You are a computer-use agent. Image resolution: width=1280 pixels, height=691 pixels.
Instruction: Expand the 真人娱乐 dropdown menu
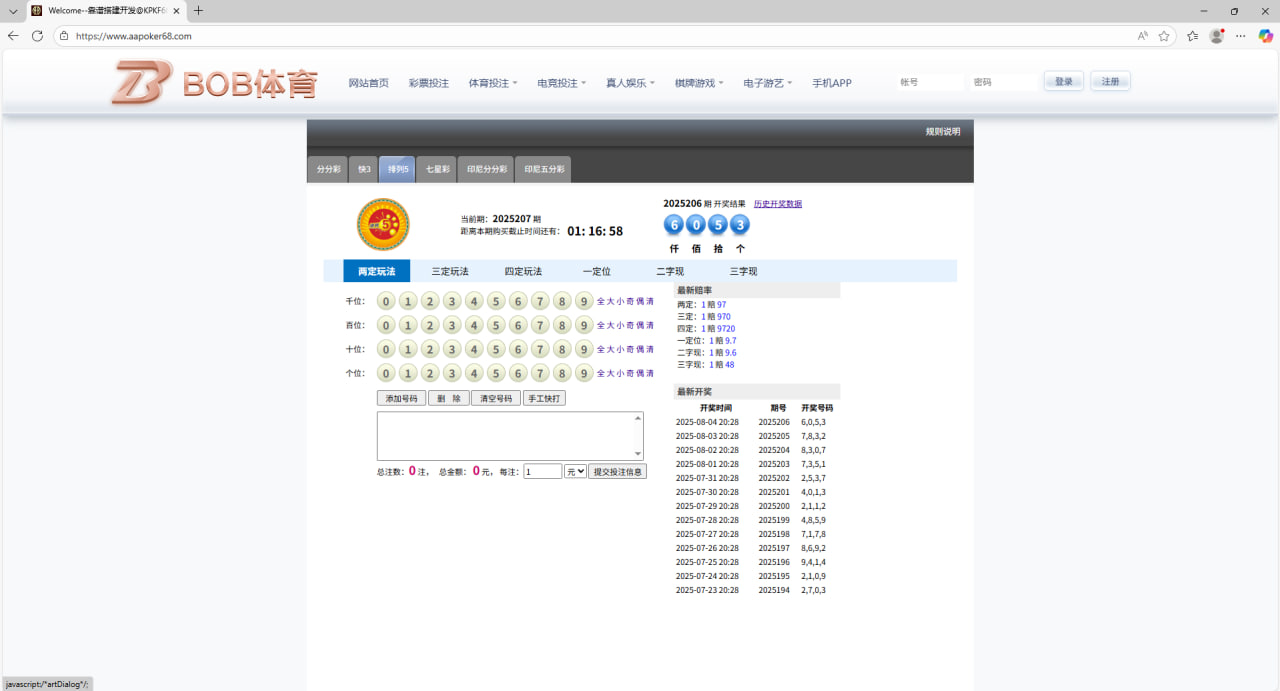[630, 83]
